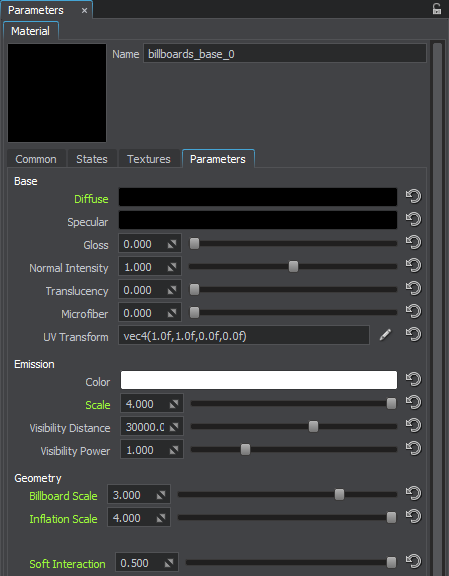
Task: Reset Billboard Scale using the revert icon
Action: (x=413, y=493)
